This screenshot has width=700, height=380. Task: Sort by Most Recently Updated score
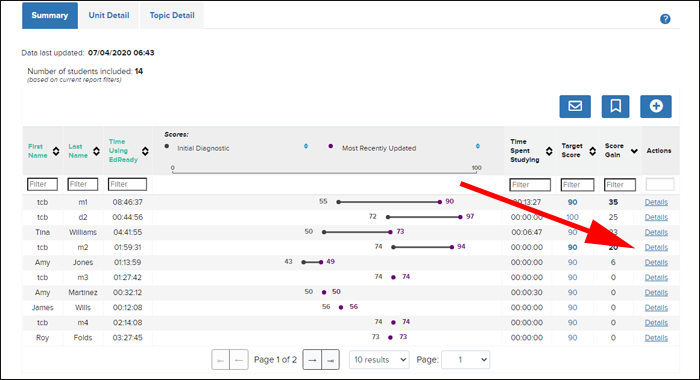pyautogui.click(x=478, y=146)
